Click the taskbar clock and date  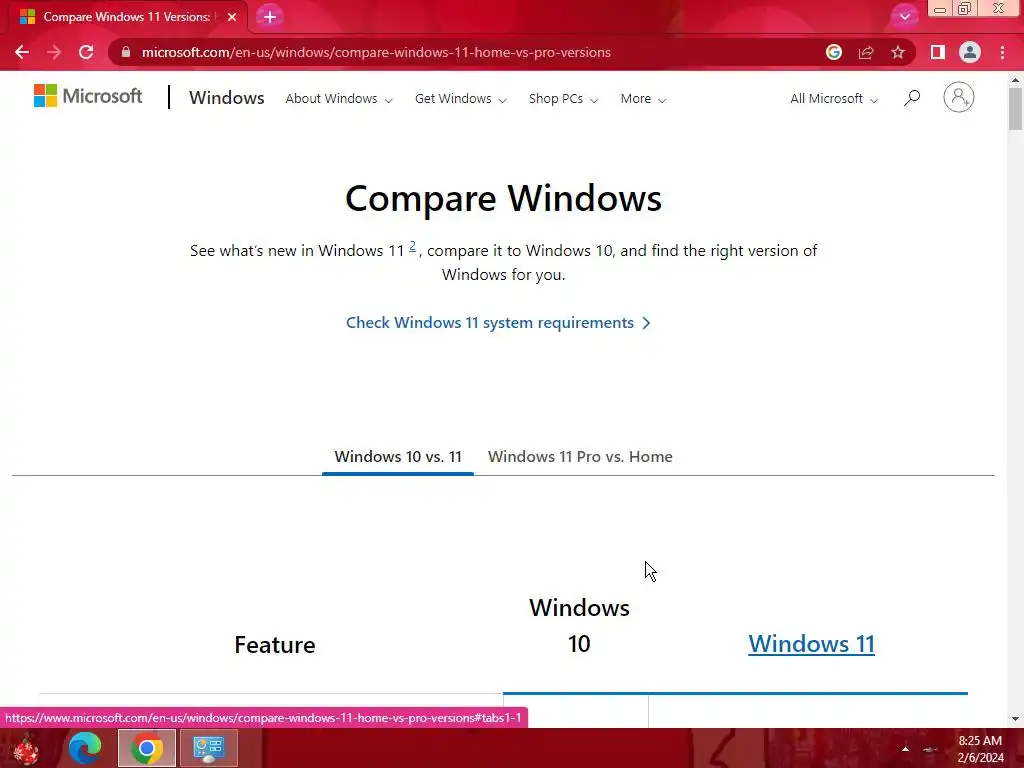pyautogui.click(x=980, y=749)
